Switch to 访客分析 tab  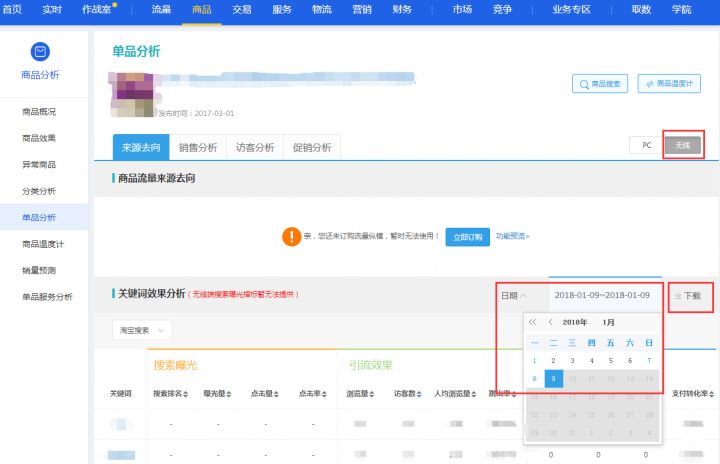(255, 147)
